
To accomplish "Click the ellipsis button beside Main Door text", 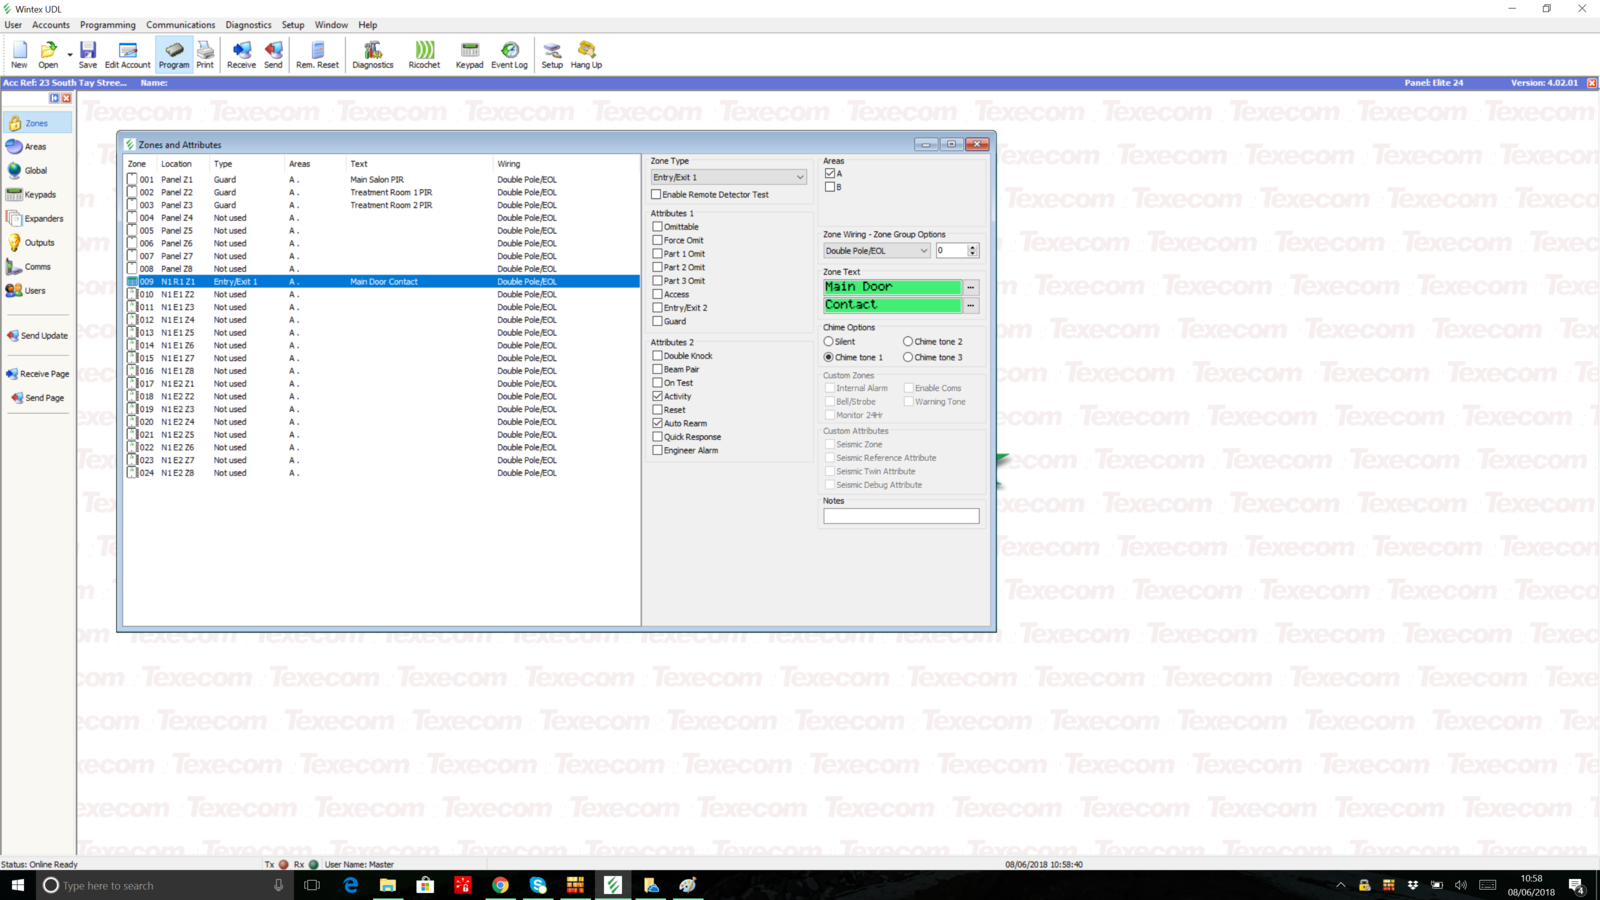I will point(970,287).
